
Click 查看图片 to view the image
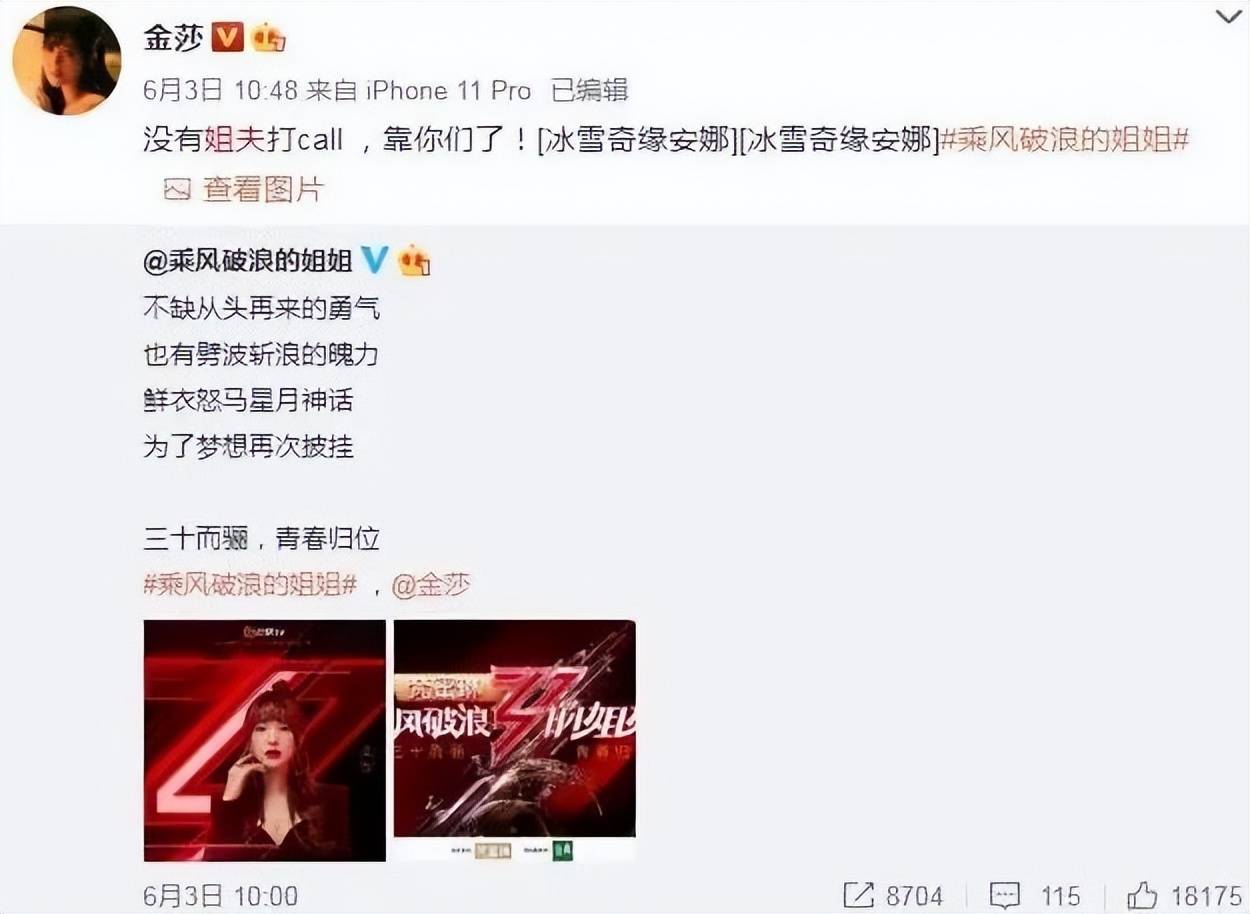(263, 189)
